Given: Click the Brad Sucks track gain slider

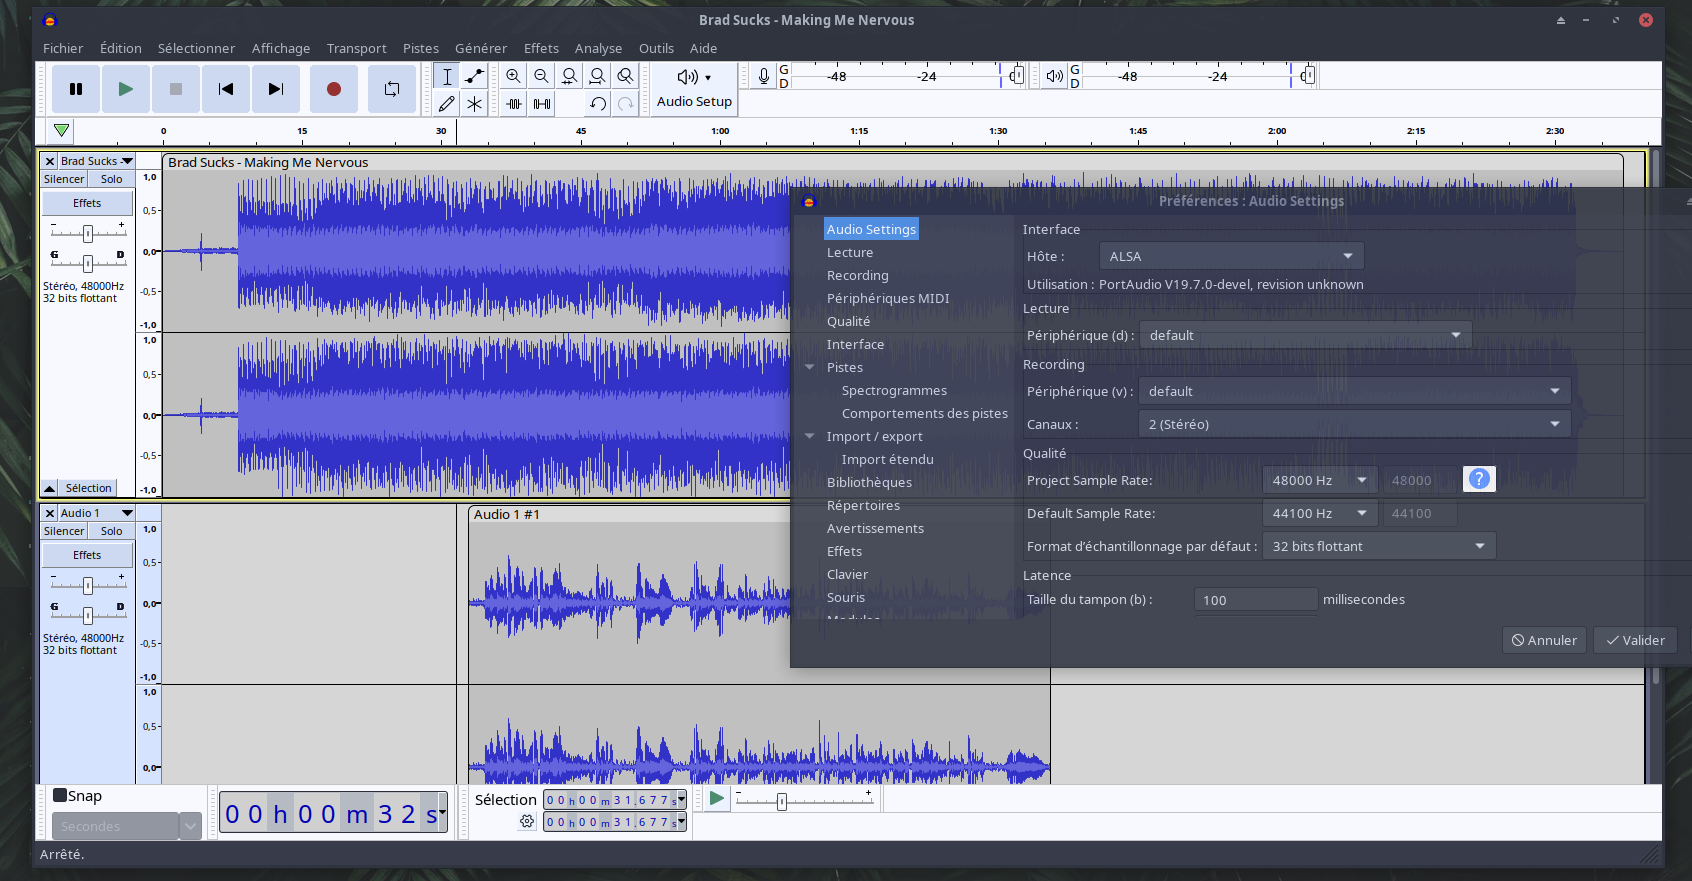Looking at the screenshot, I should click(x=88, y=233).
